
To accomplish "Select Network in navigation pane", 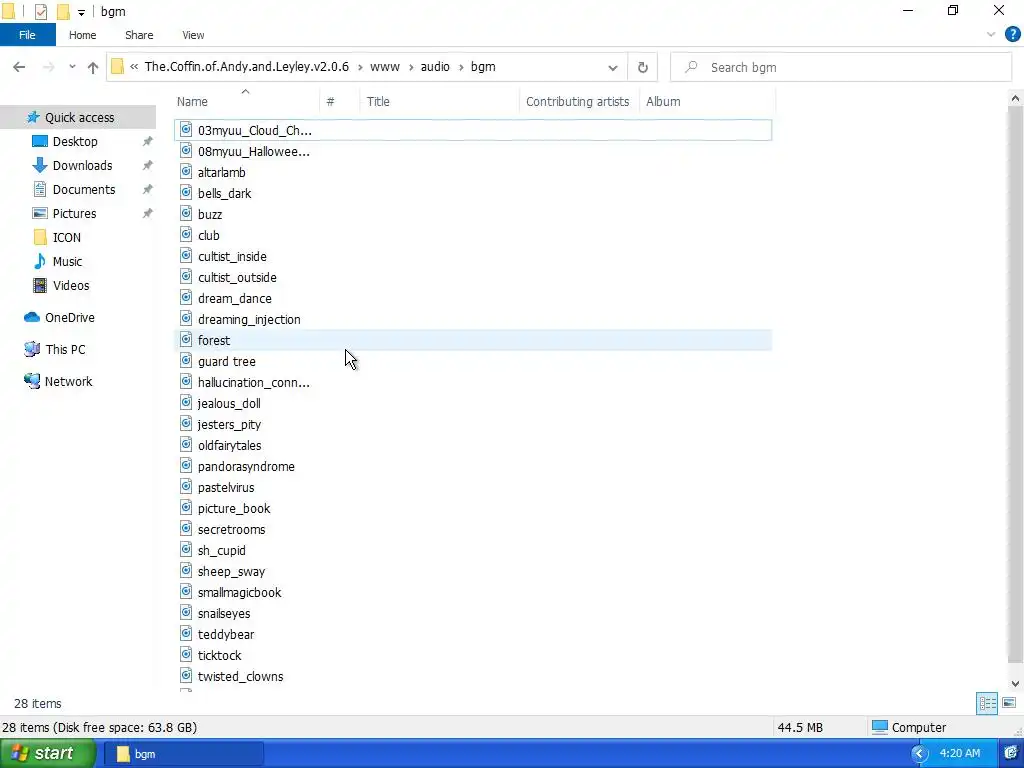I will click(68, 381).
